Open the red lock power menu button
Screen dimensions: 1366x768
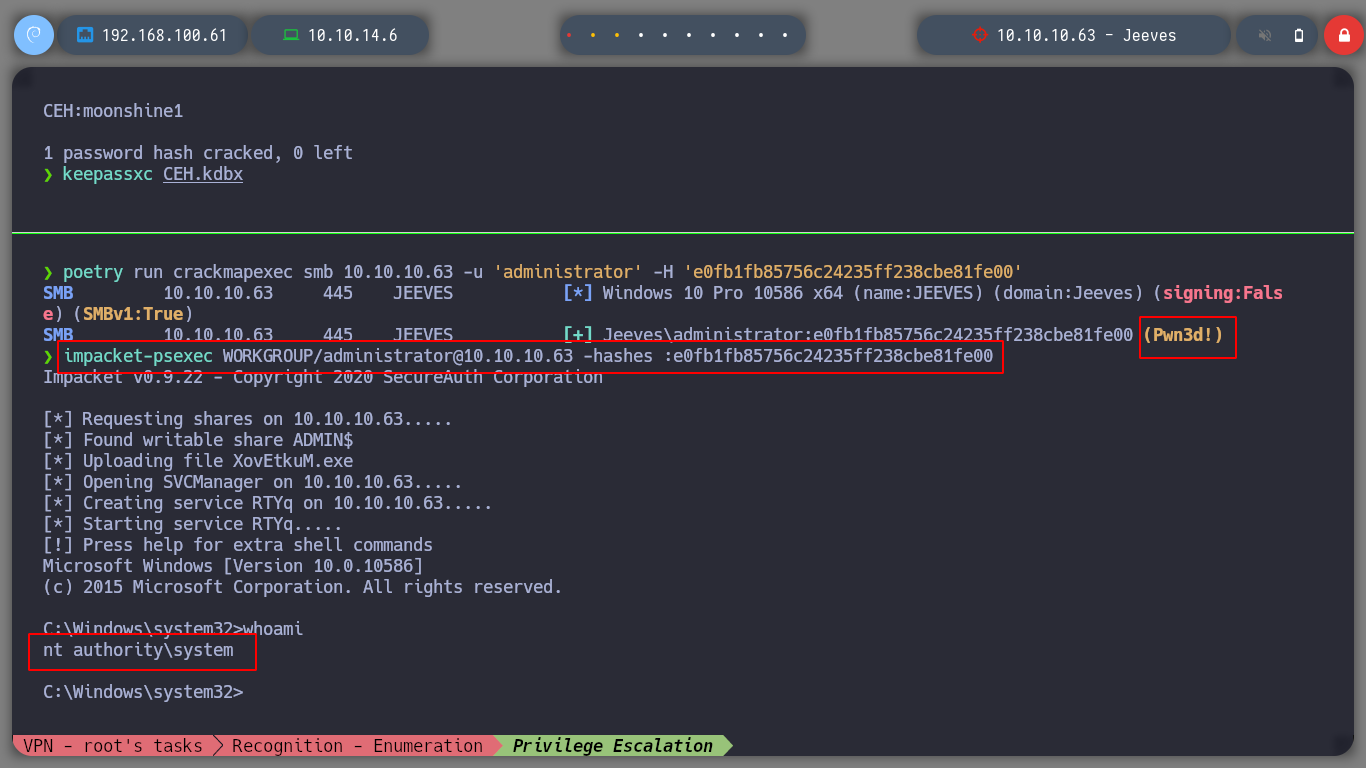click(1343, 35)
